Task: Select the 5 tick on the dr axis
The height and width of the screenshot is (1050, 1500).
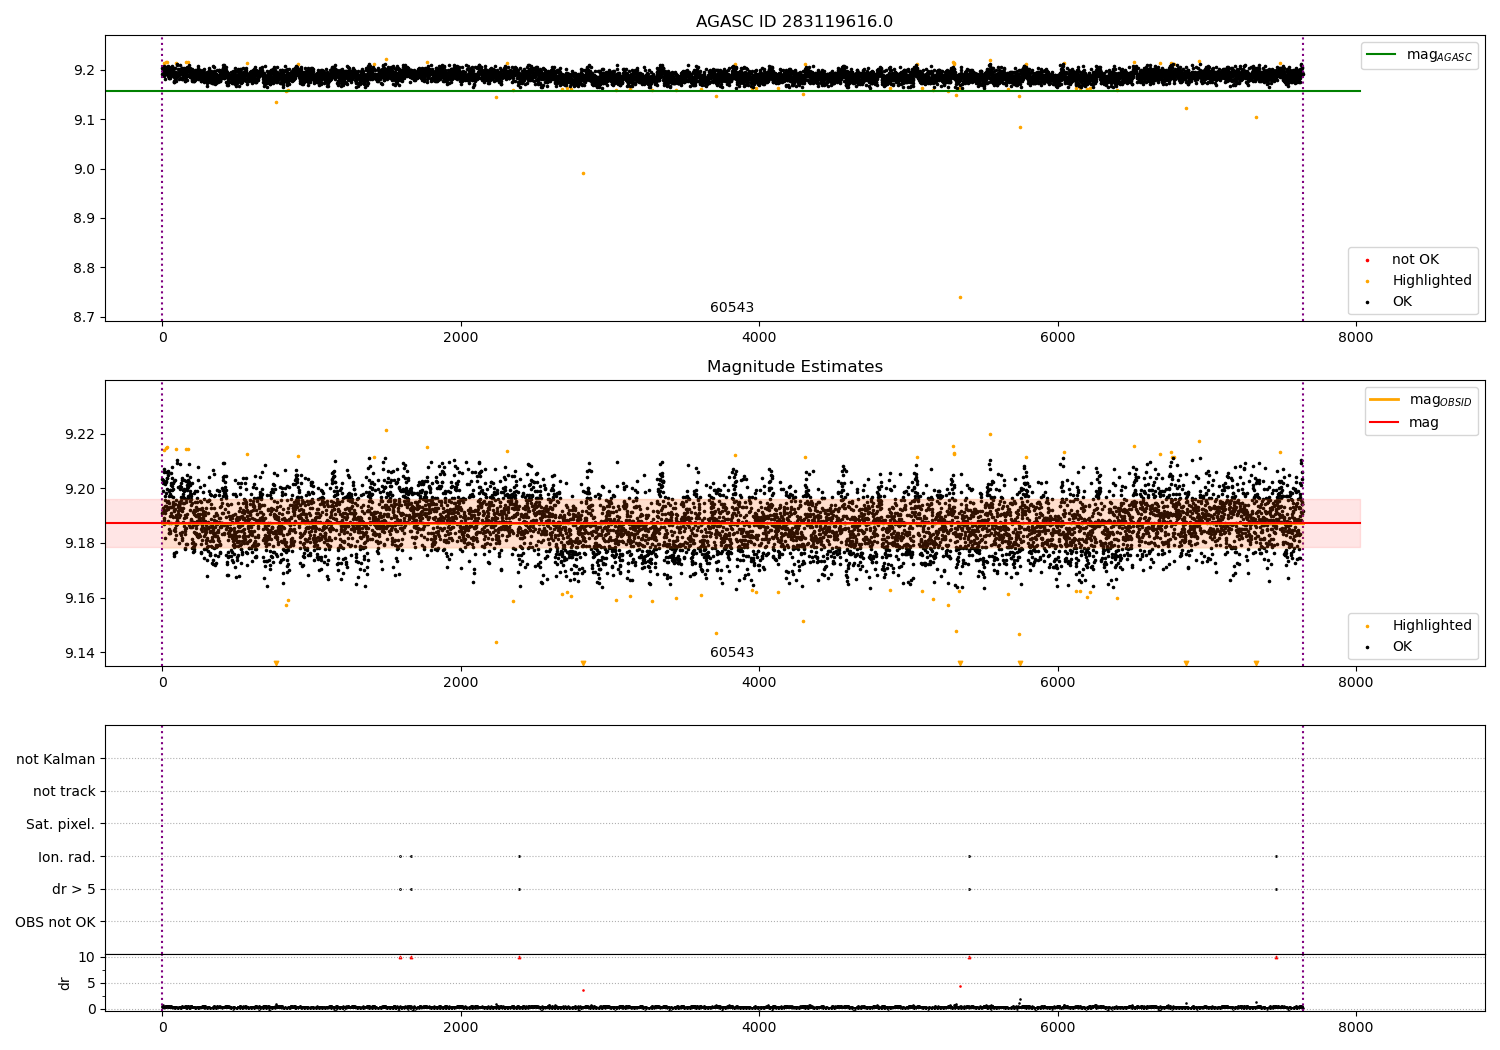Action: pos(91,983)
